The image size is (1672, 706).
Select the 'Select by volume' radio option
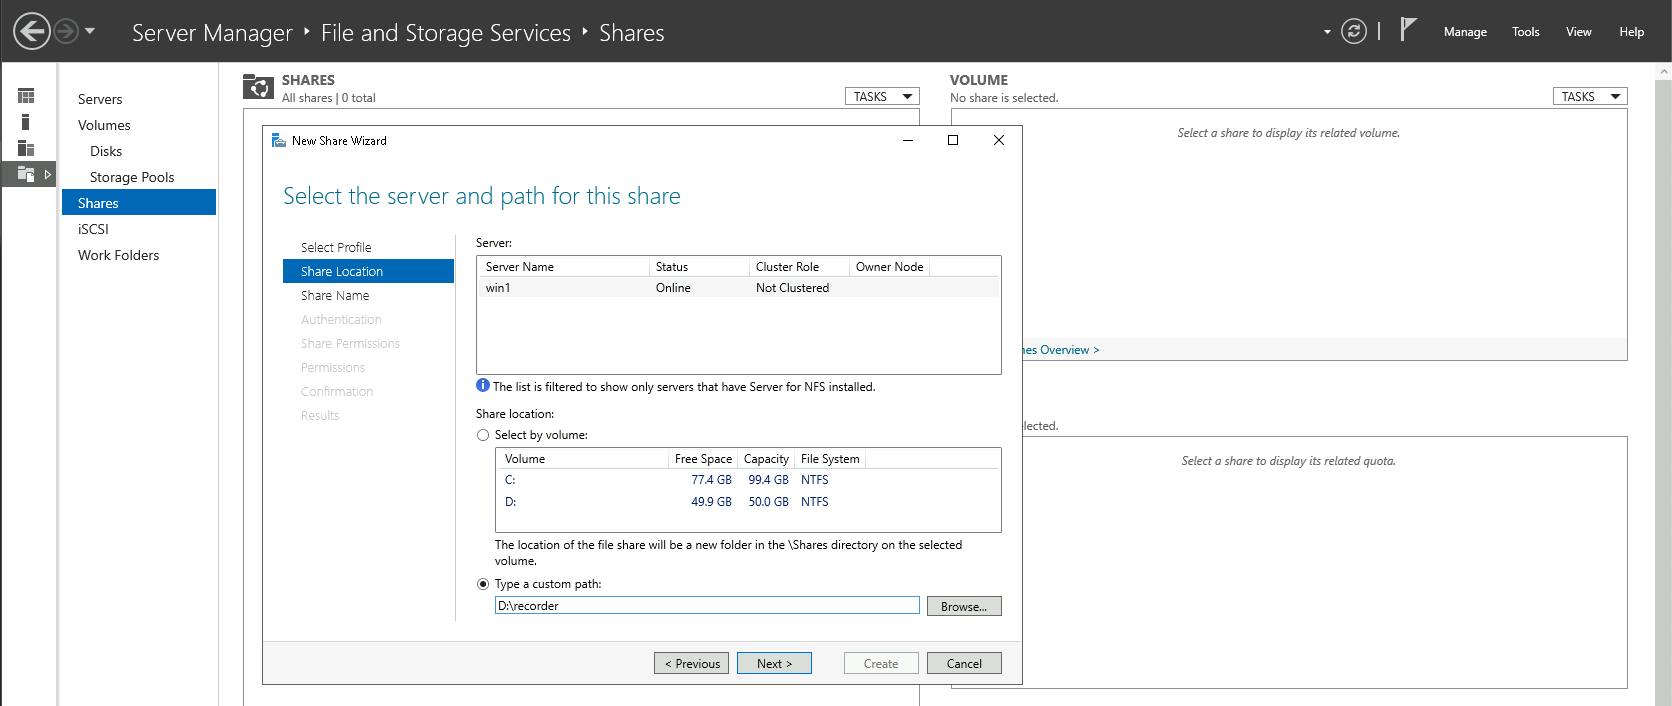click(483, 435)
